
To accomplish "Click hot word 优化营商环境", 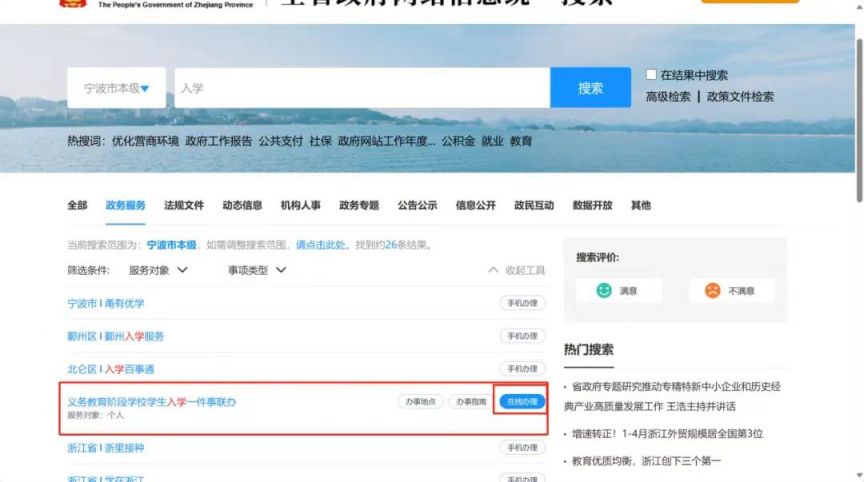I will click(145, 141).
